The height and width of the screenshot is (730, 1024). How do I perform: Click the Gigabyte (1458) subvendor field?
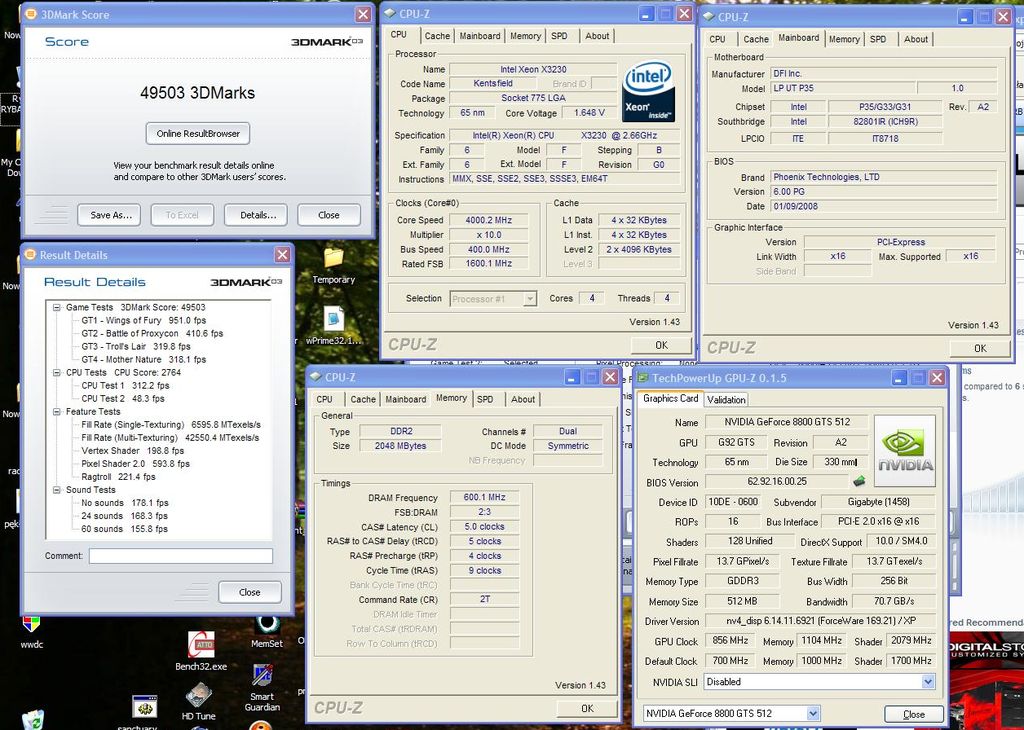(878, 501)
